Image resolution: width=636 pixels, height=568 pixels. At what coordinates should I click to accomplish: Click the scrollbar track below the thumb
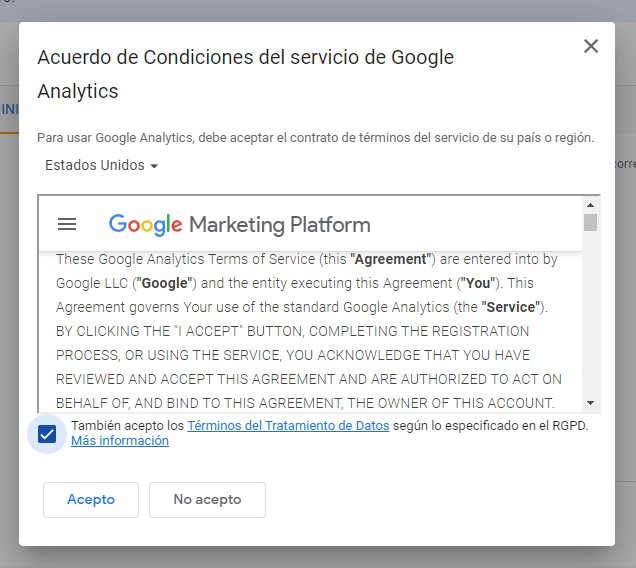click(590, 312)
